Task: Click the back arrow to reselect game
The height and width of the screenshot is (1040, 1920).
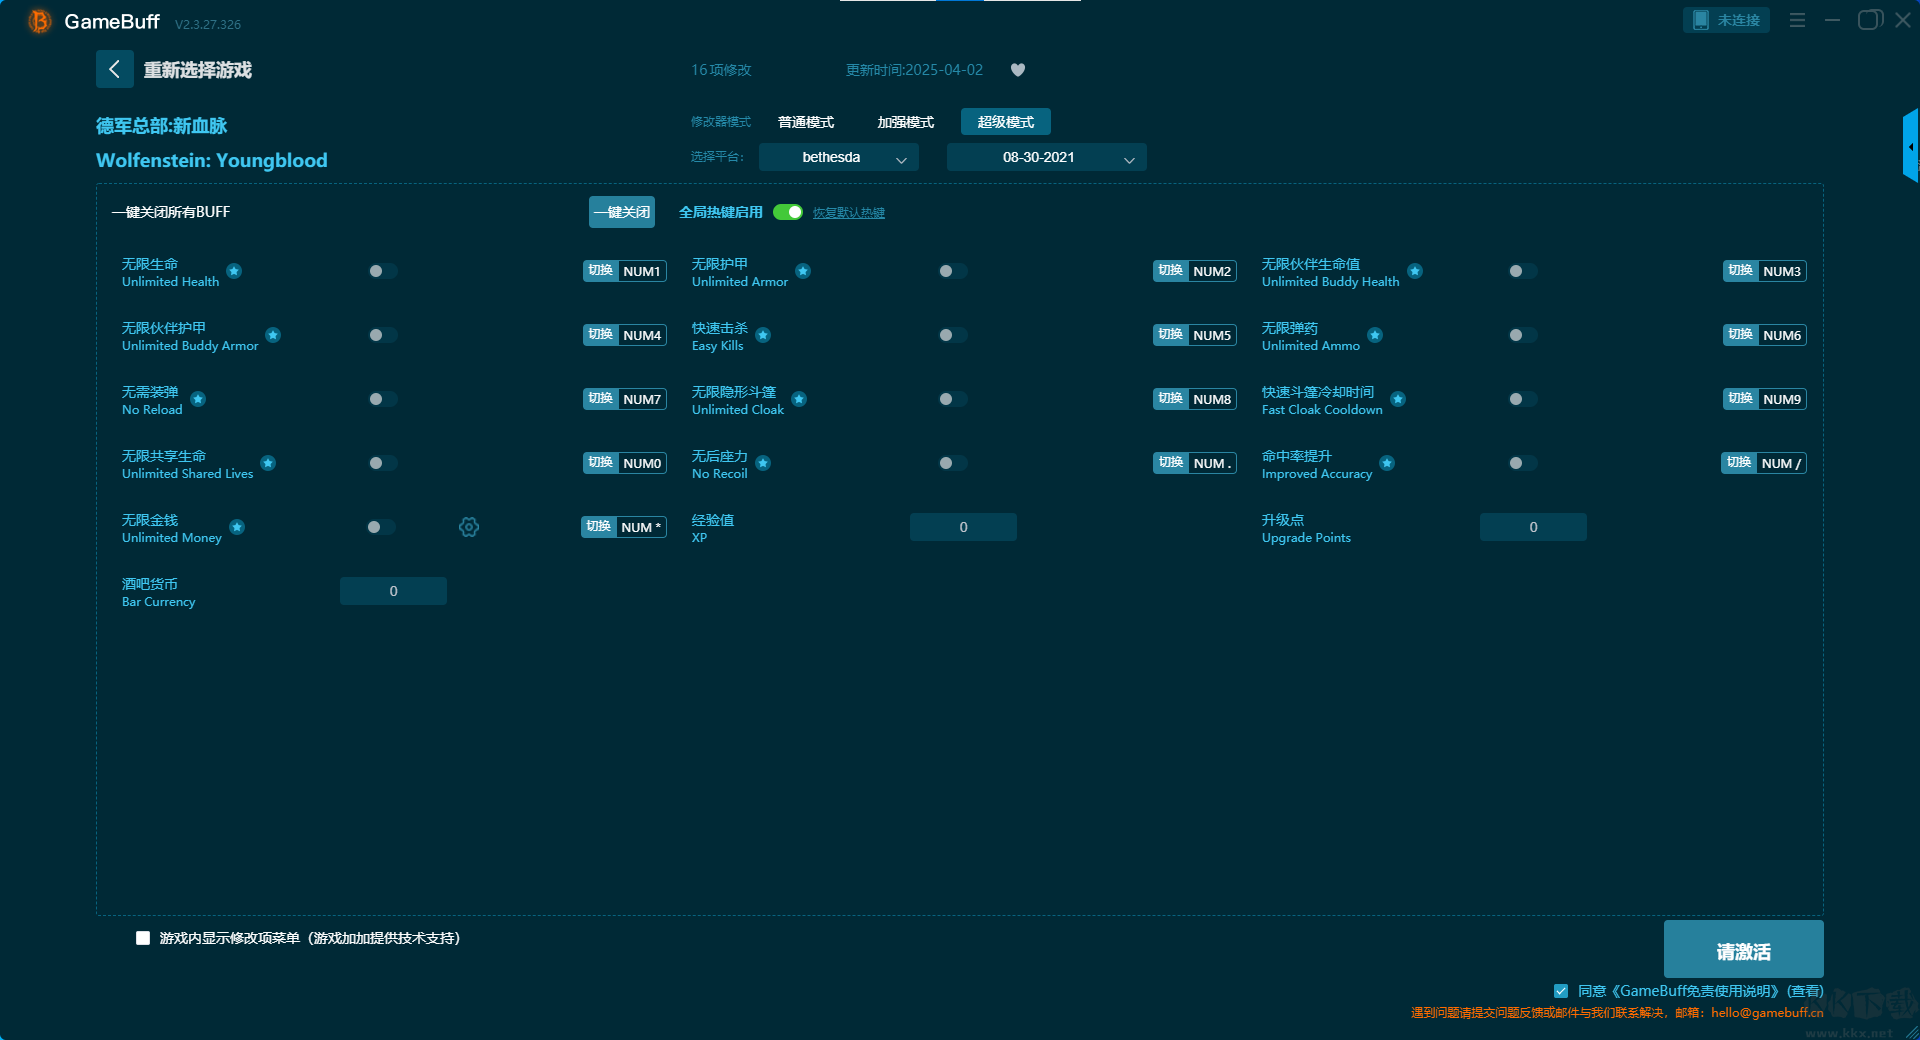Action: coord(114,69)
